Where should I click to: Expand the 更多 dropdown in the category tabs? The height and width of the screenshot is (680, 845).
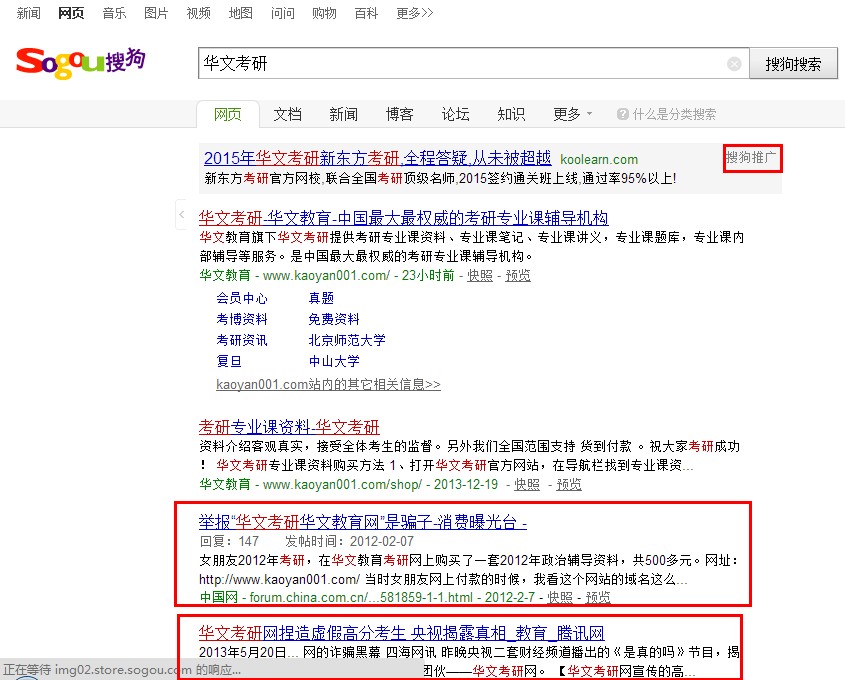click(x=572, y=114)
